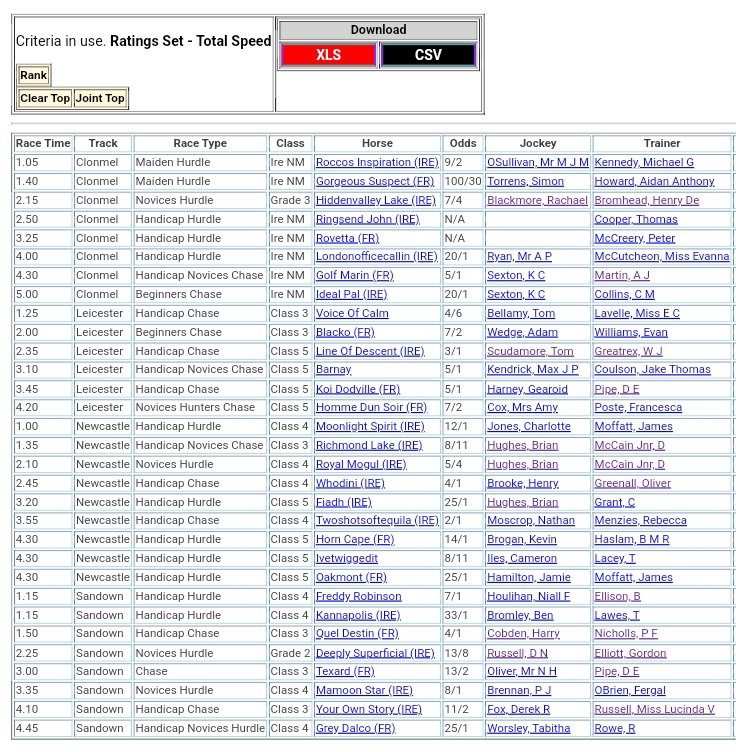736x752 pixels.
Task: View jockey Jones, Charlotte
Action: click(x=529, y=426)
